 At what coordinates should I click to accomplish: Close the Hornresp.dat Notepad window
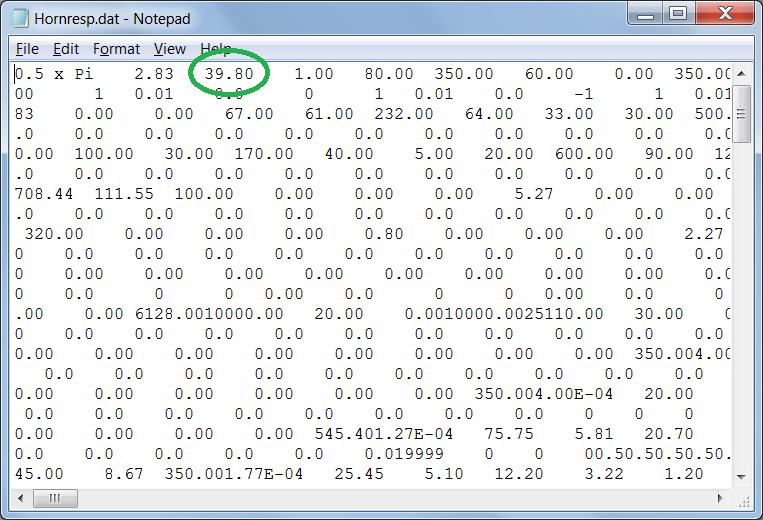pyautogui.click(x=725, y=14)
